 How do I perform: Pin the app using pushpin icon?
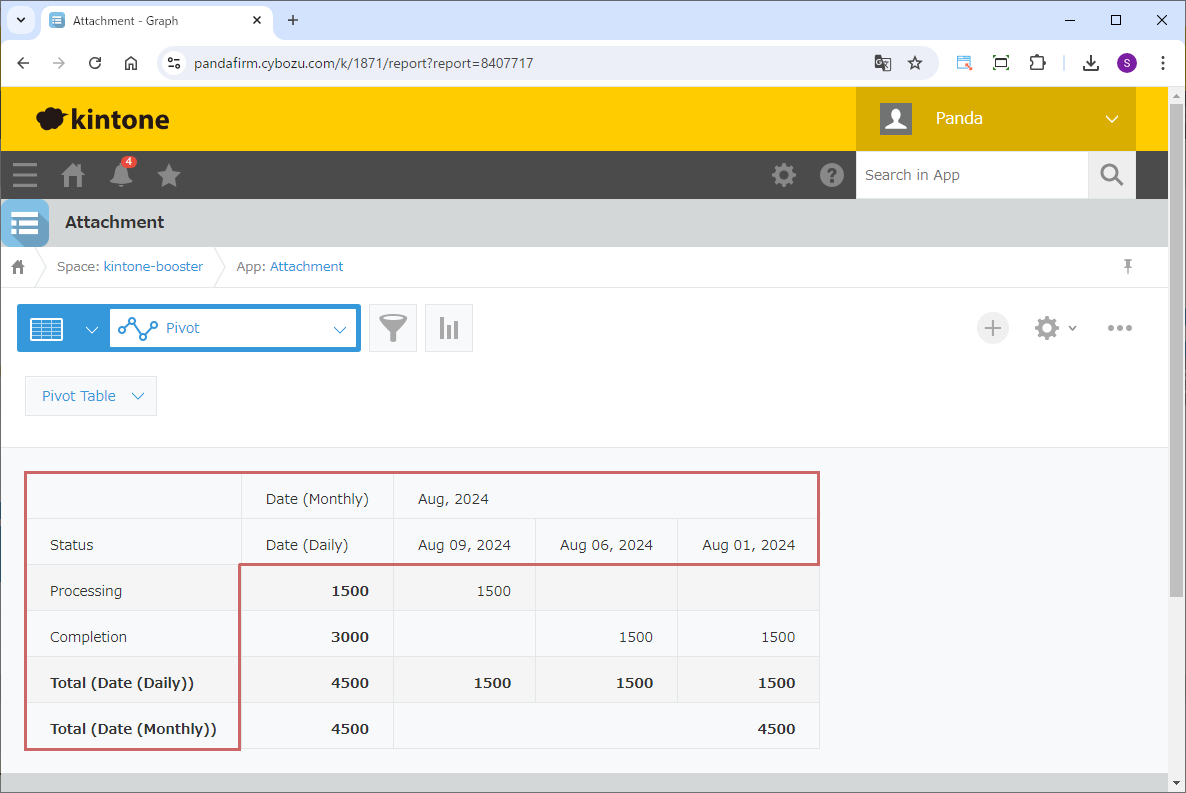1128,266
